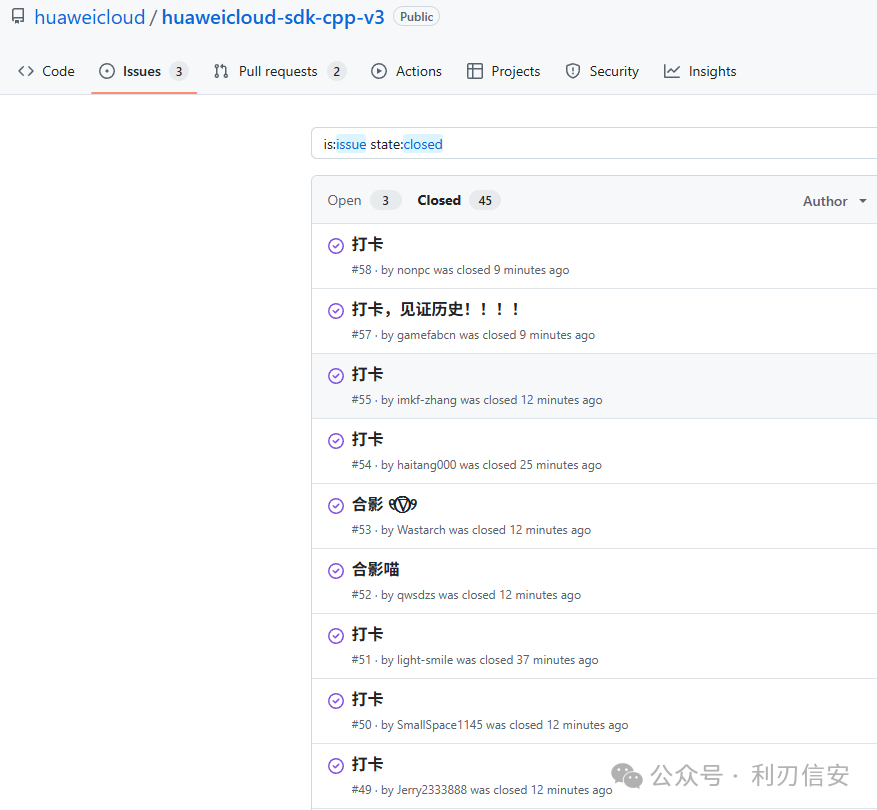Click the Issues count badge 3
Screen dimensions: 877x810
(179, 72)
